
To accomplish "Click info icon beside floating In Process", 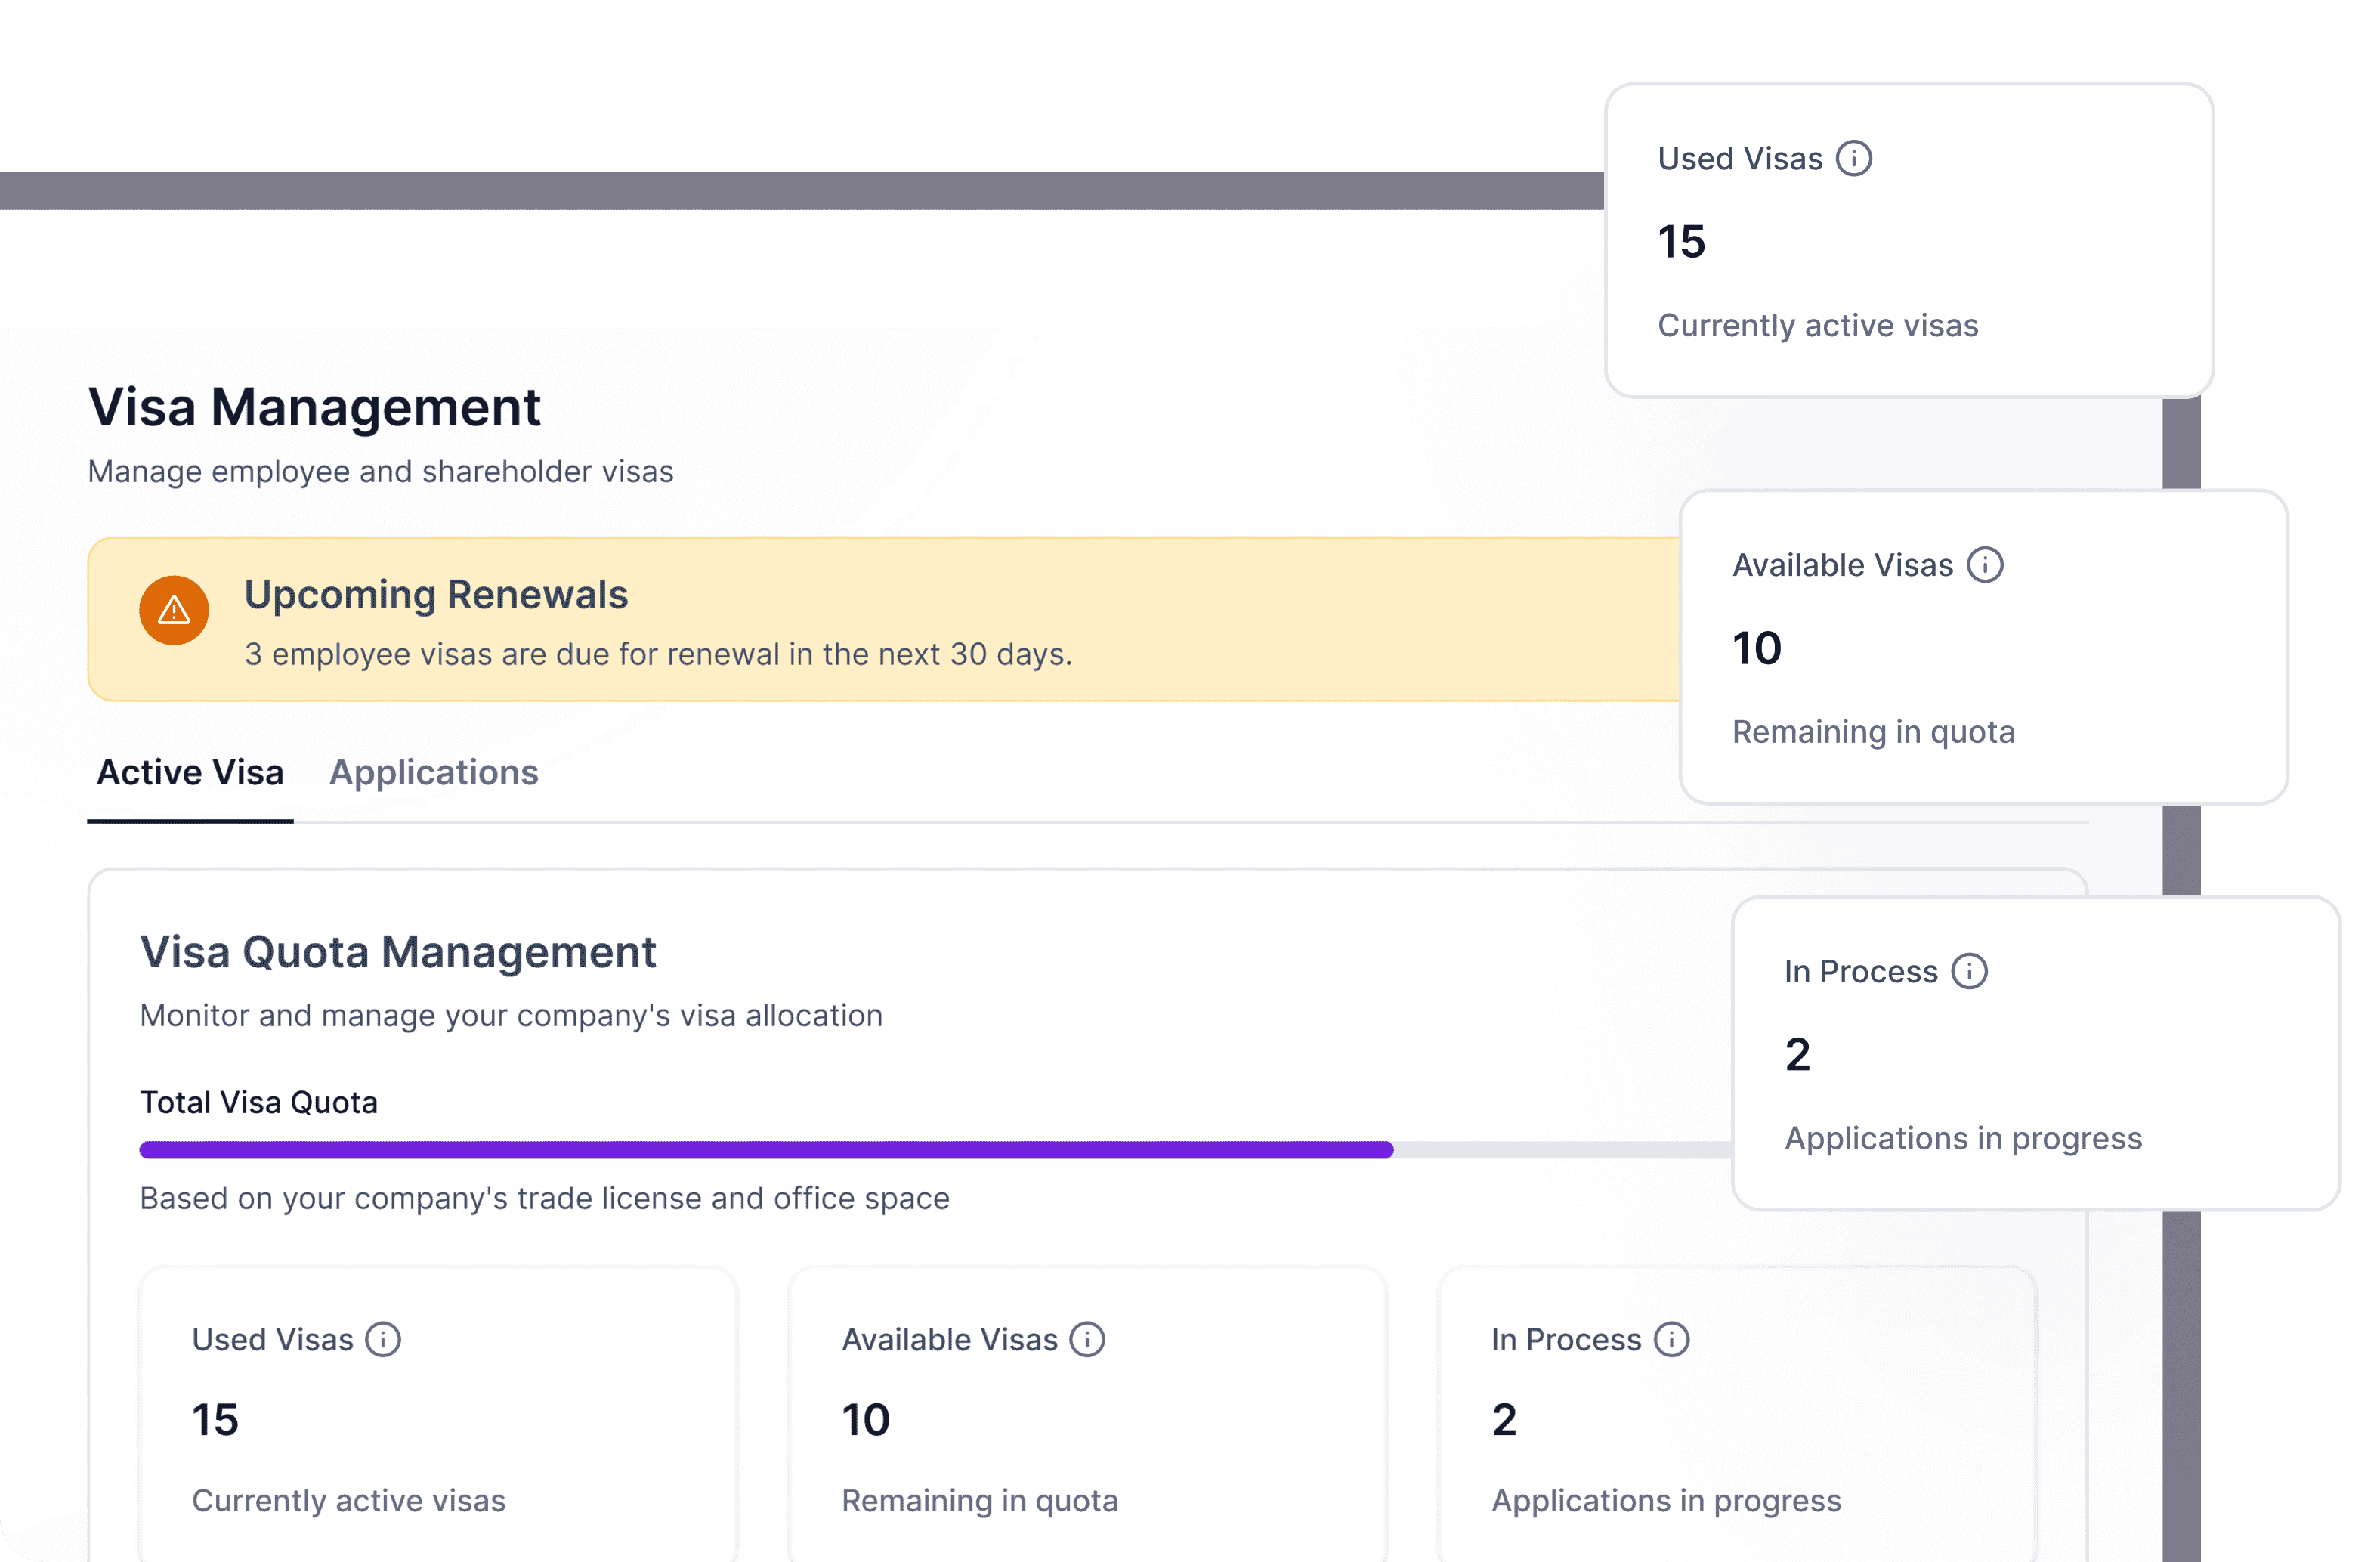I will click(x=1969, y=971).
